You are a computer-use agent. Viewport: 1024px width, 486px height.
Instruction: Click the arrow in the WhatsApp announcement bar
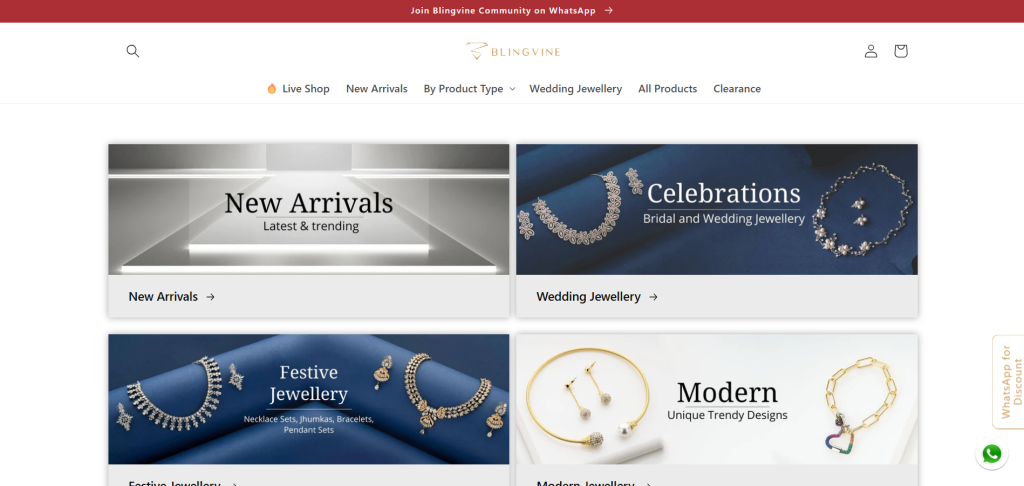click(608, 10)
